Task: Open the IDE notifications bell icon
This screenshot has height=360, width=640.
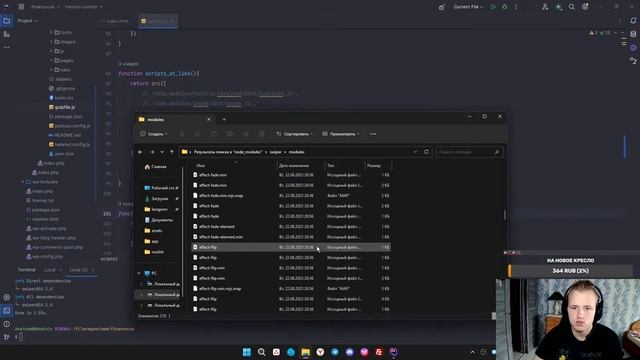Action: coord(633,21)
